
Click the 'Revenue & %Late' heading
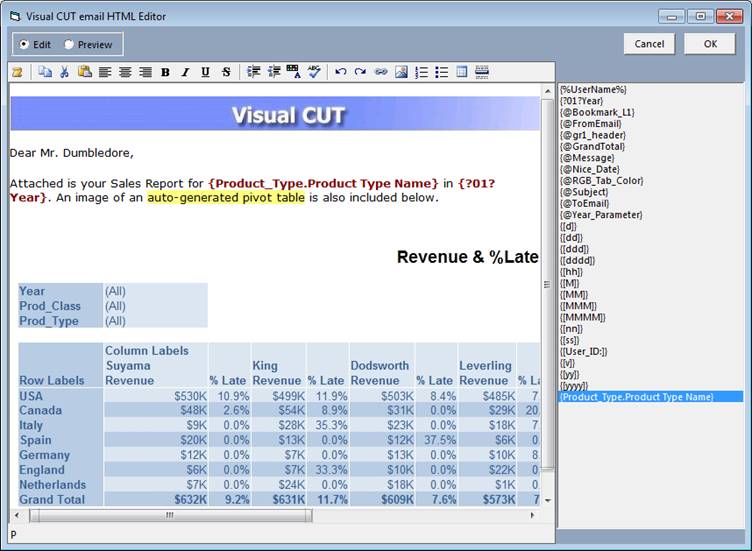[x=468, y=257]
